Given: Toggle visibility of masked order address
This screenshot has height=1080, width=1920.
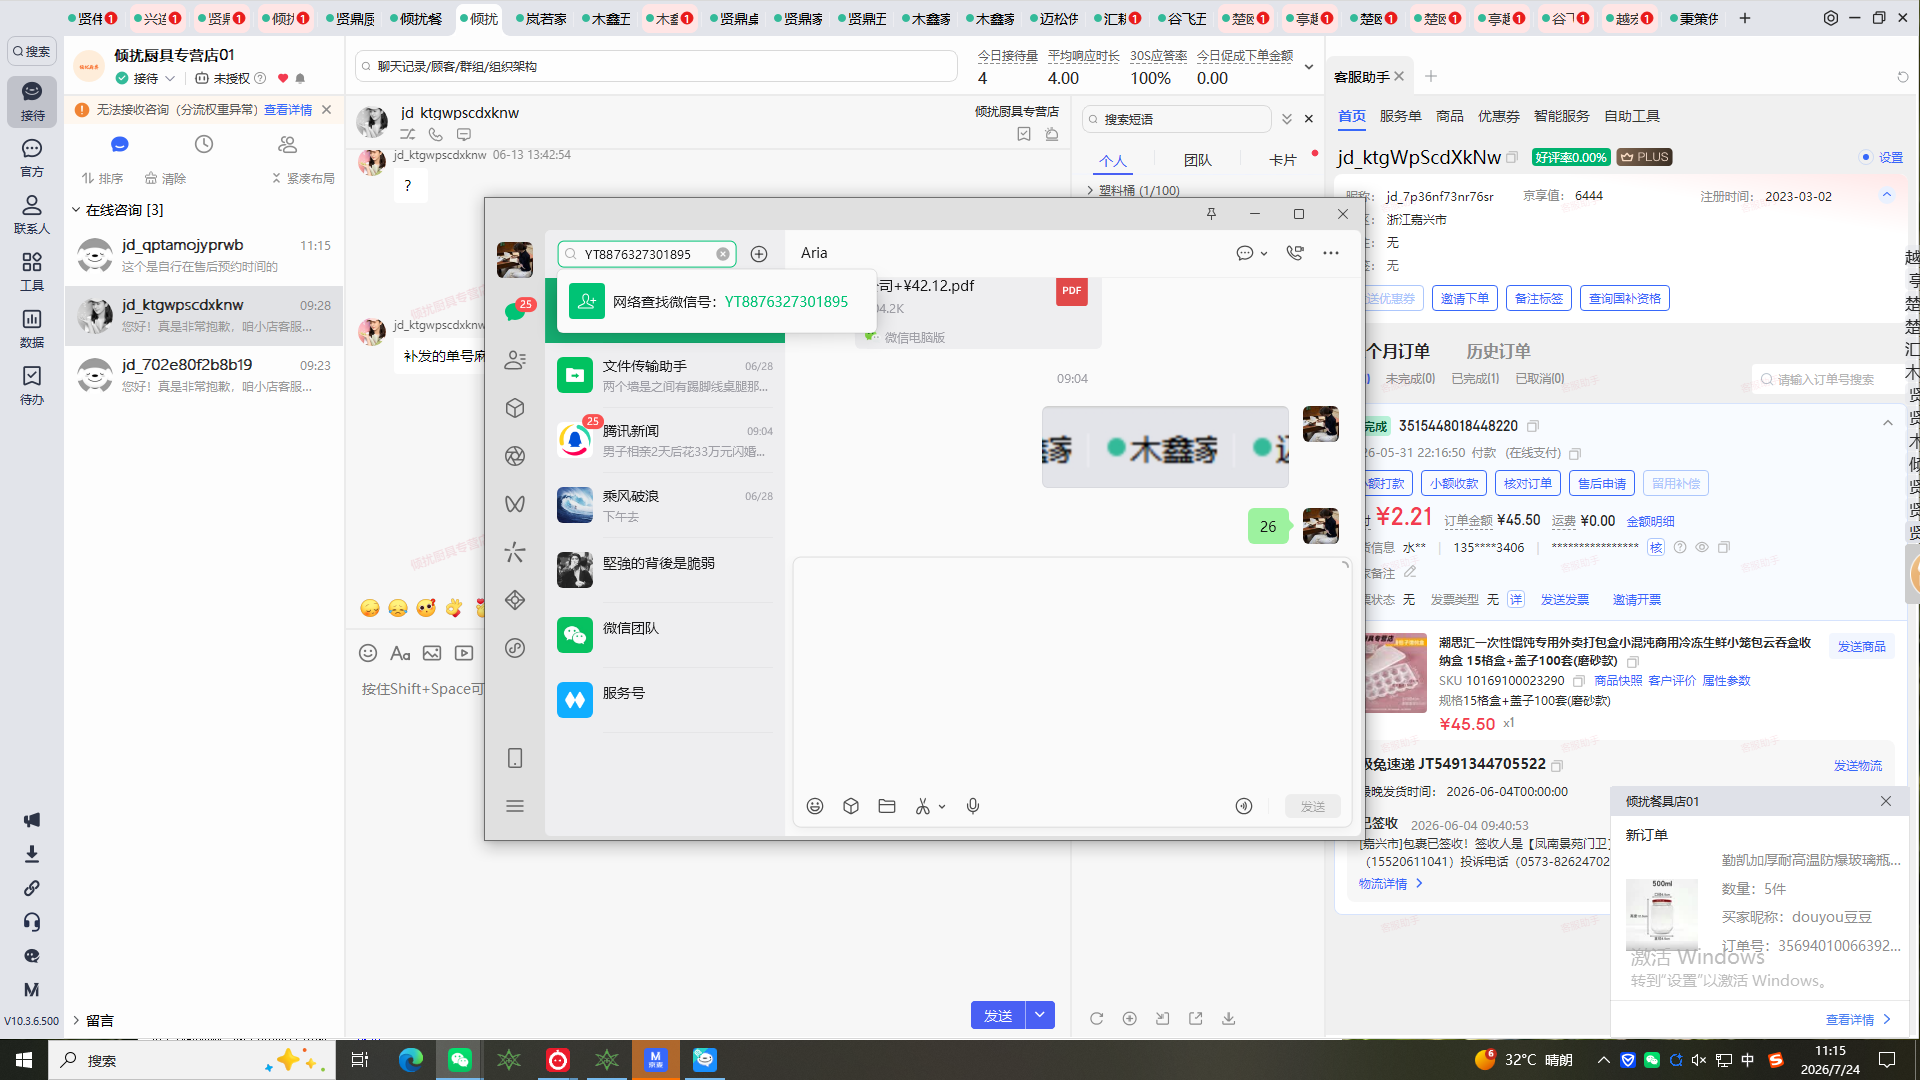Looking at the screenshot, I should tap(1702, 547).
